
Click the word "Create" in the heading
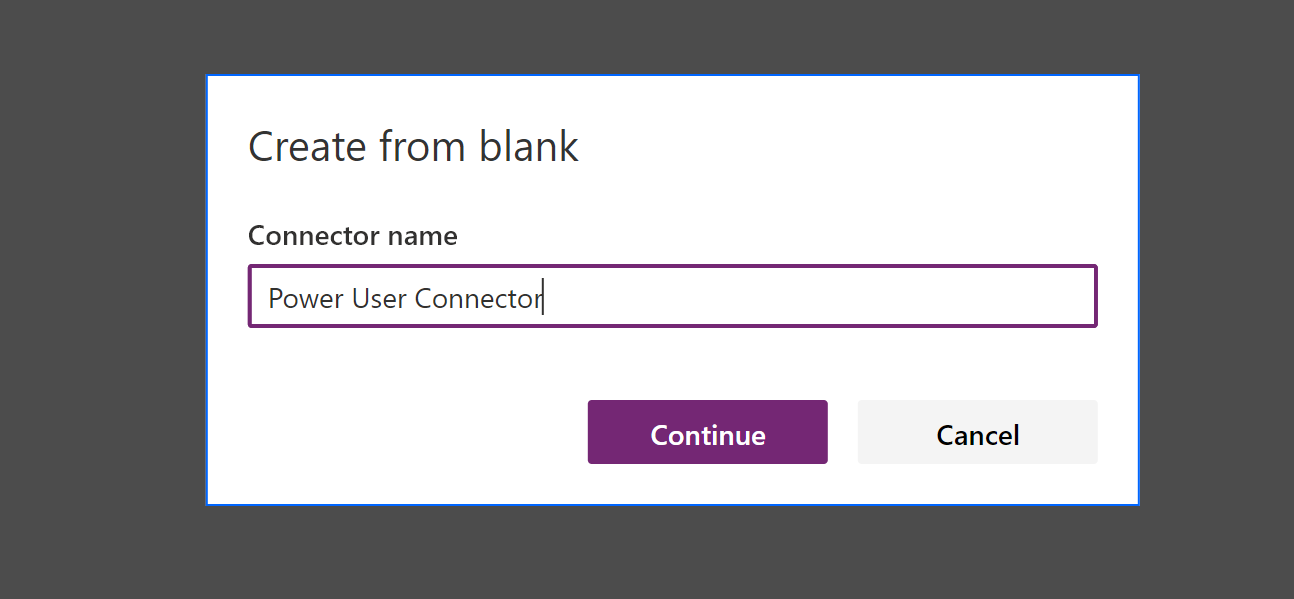[x=307, y=147]
